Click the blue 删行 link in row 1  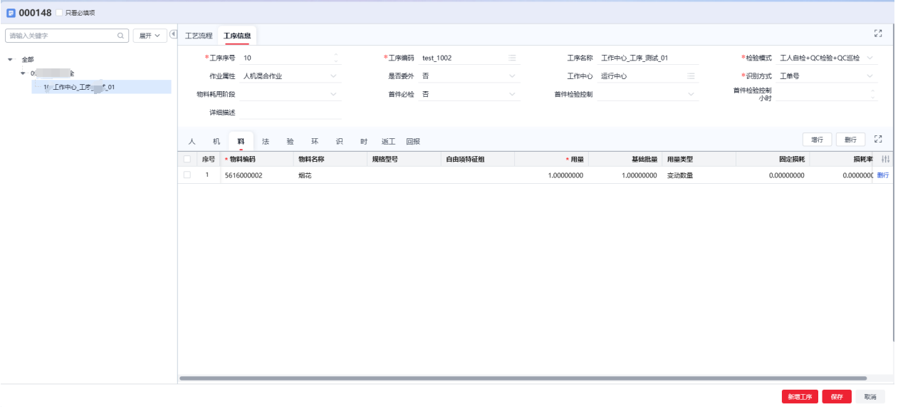pos(883,175)
